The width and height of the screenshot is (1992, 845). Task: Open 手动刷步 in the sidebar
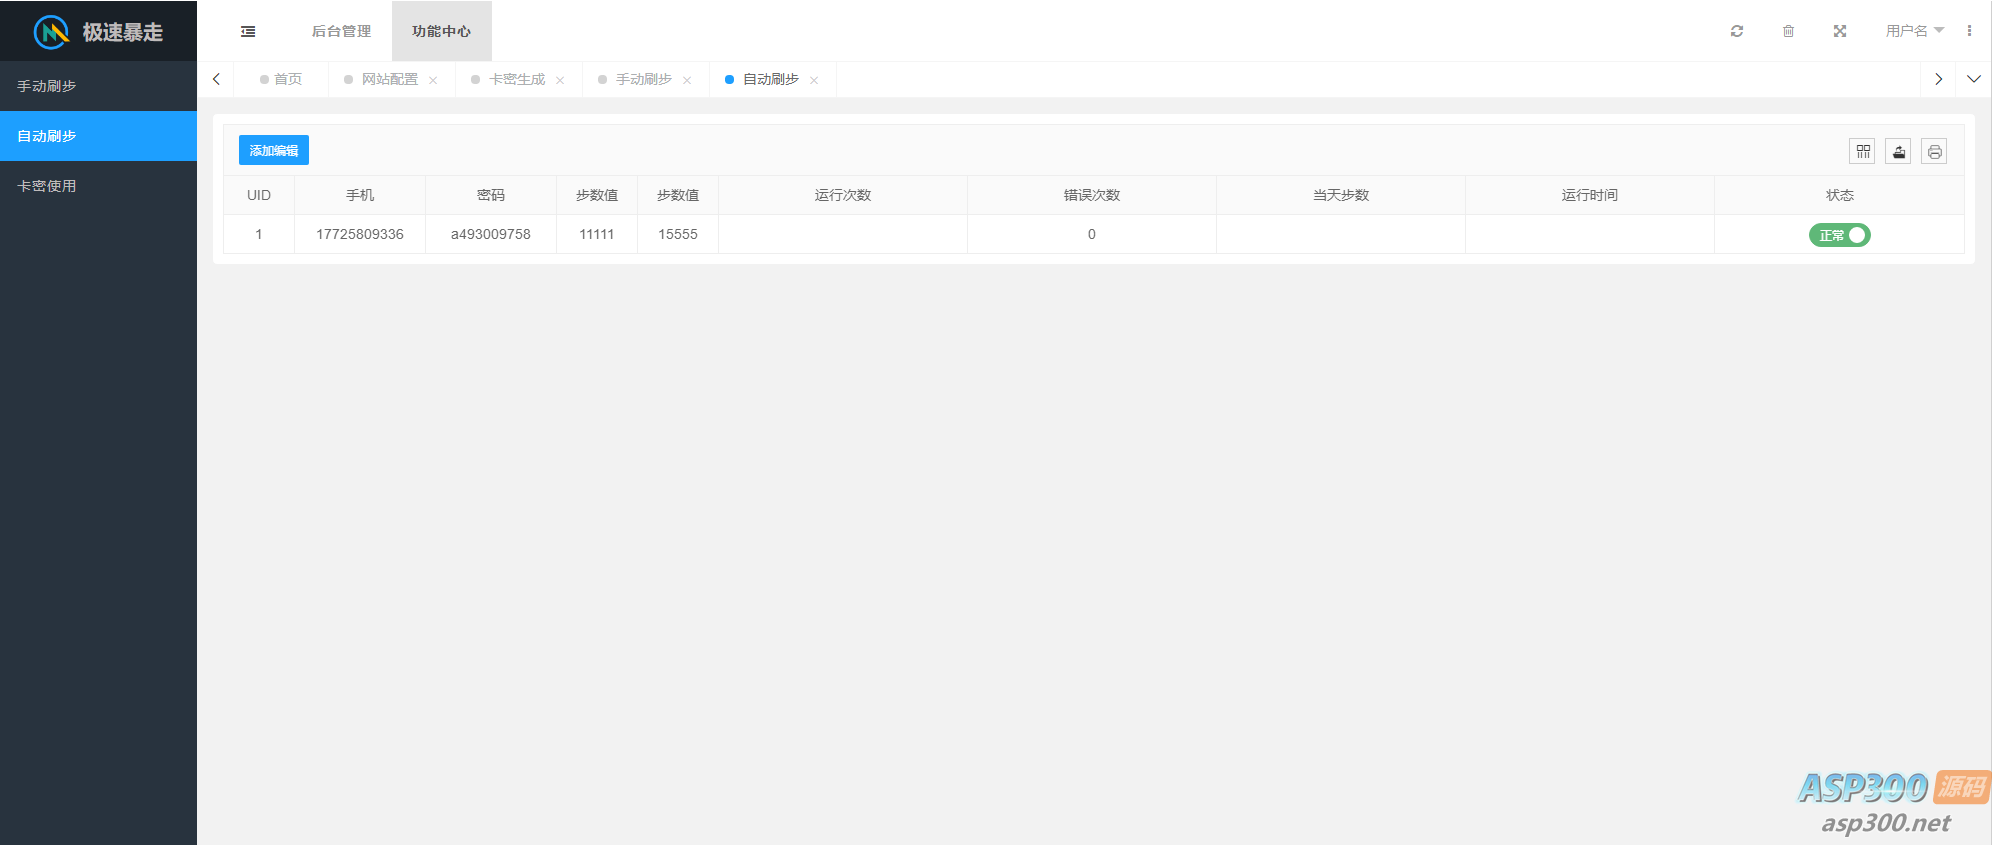coord(98,86)
